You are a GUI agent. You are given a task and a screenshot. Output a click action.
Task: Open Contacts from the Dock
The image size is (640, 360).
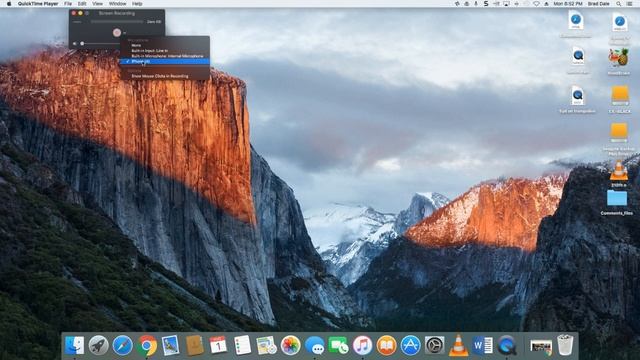(194, 345)
